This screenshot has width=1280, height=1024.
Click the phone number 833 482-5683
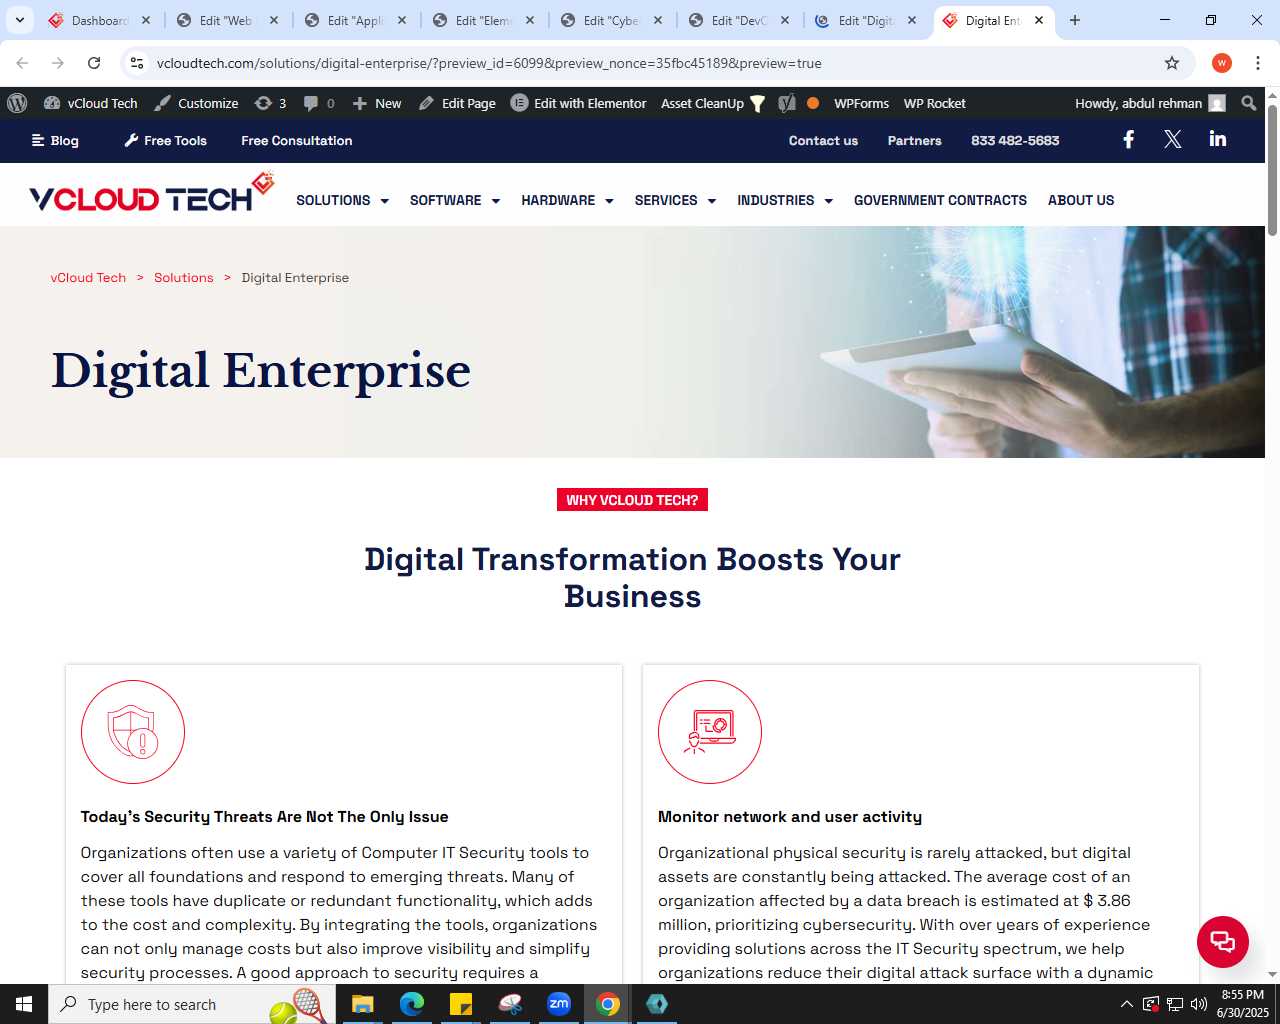pyautogui.click(x=1015, y=141)
